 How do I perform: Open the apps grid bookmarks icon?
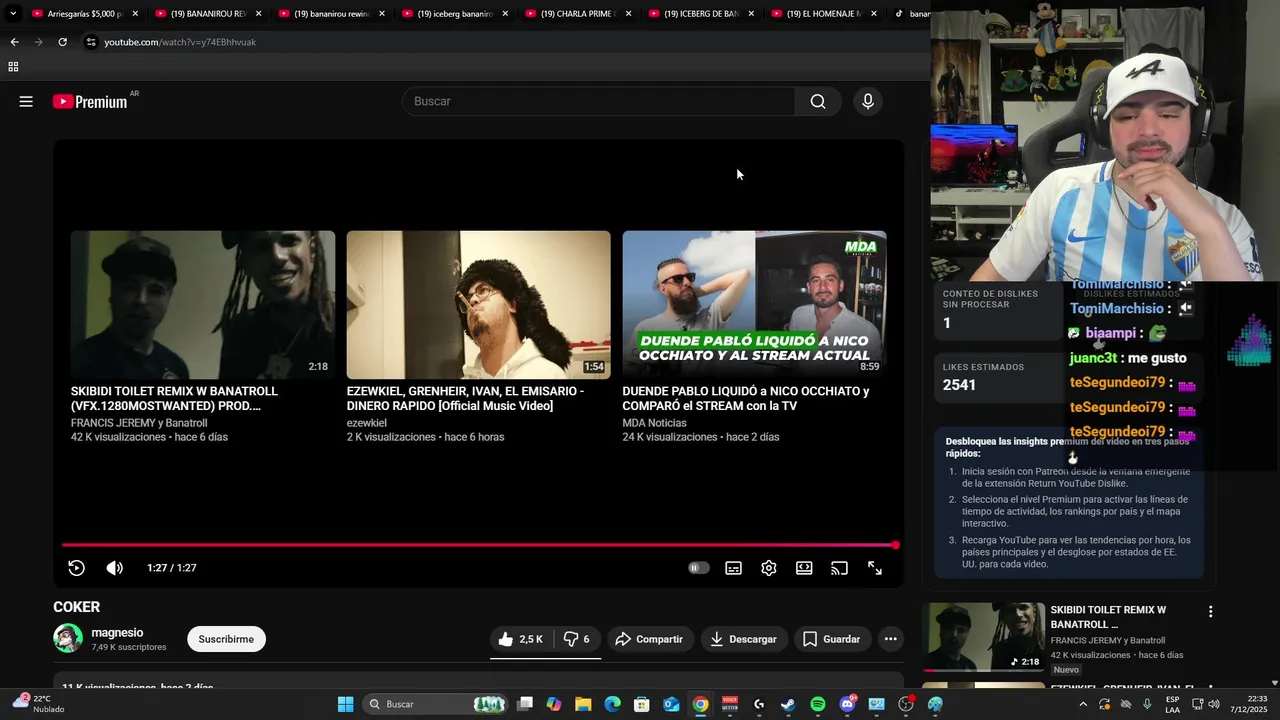(x=13, y=67)
